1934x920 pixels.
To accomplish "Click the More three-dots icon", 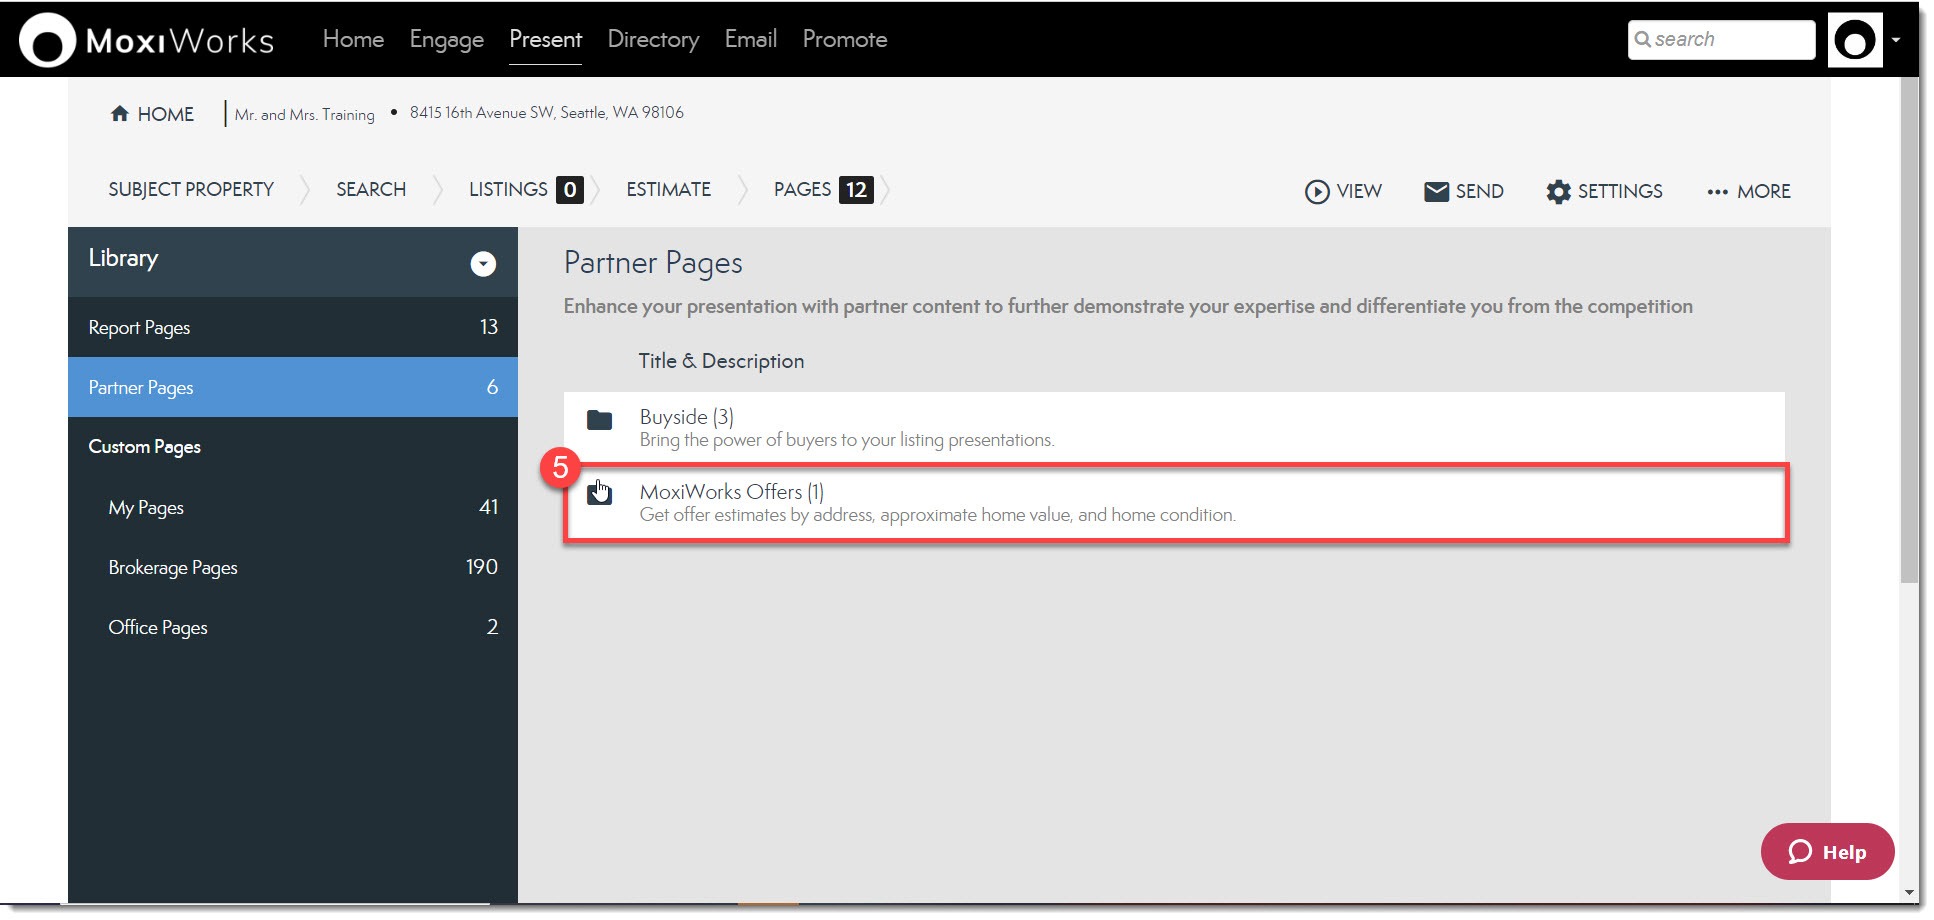I will pos(1717,192).
